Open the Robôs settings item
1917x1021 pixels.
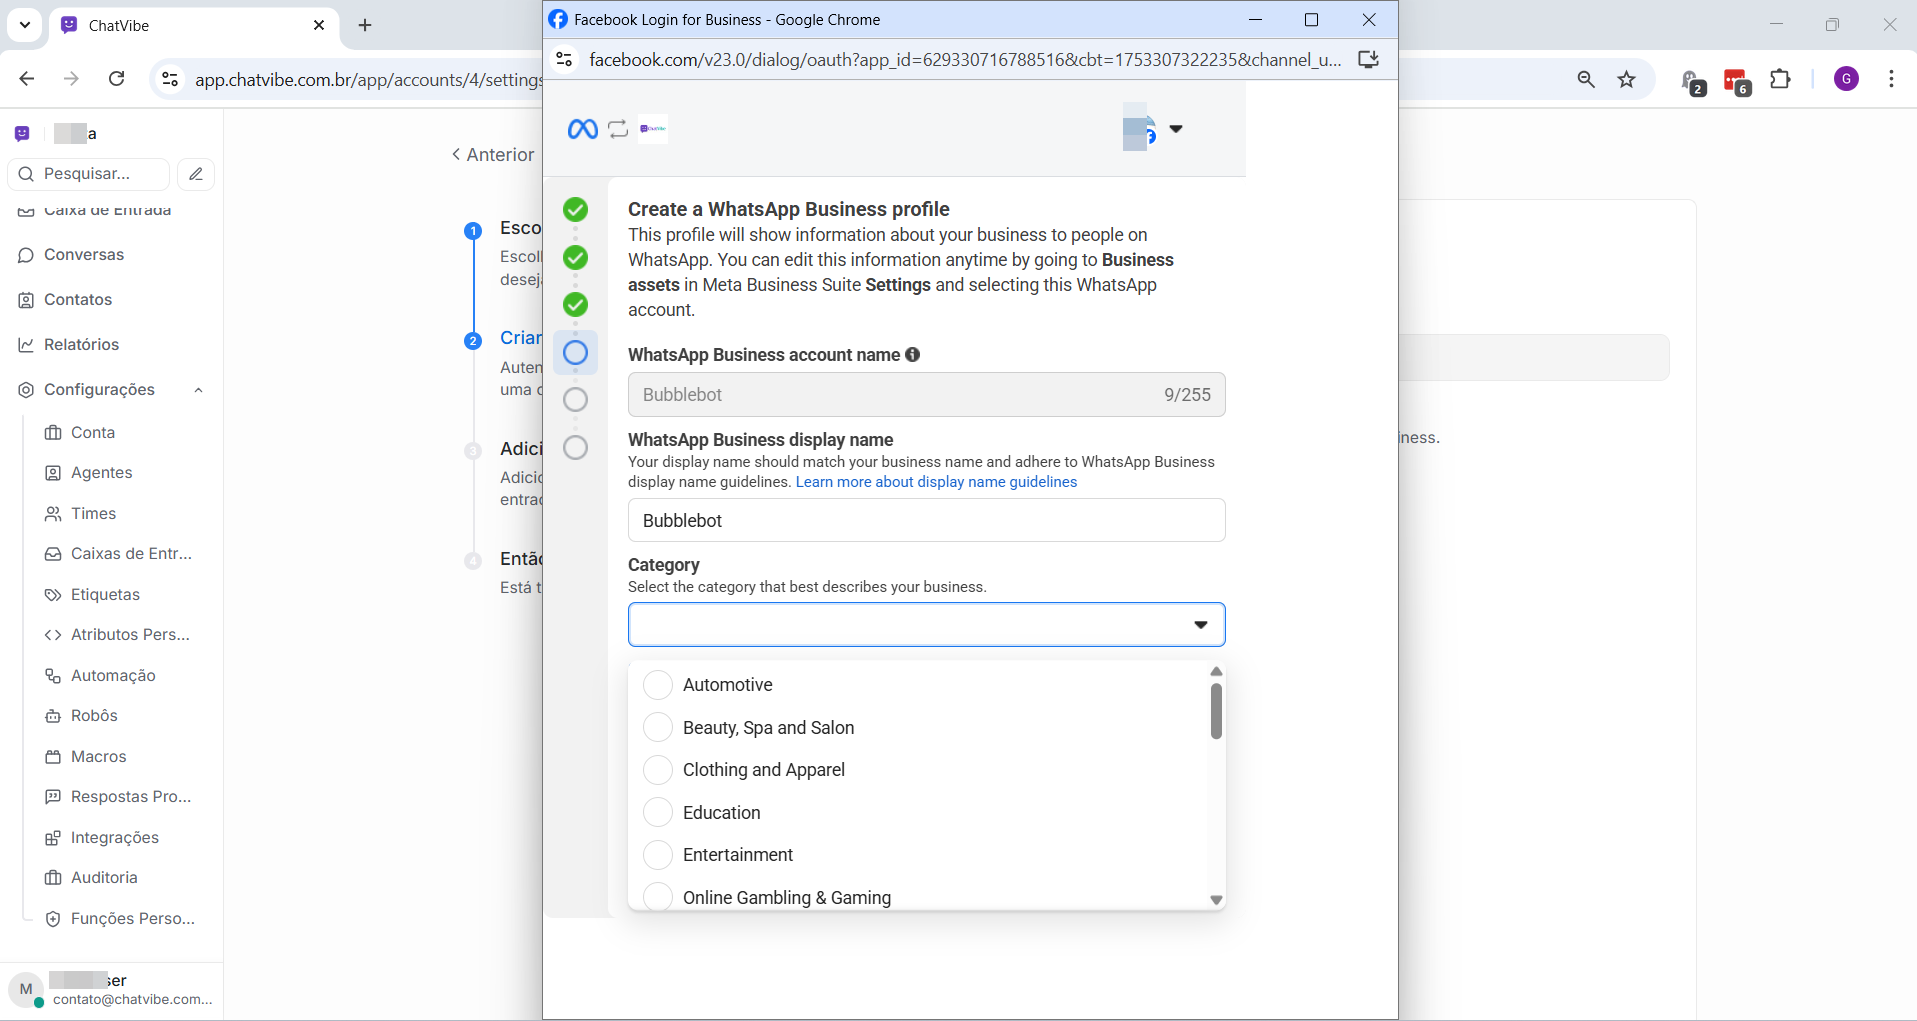point(94,716)
